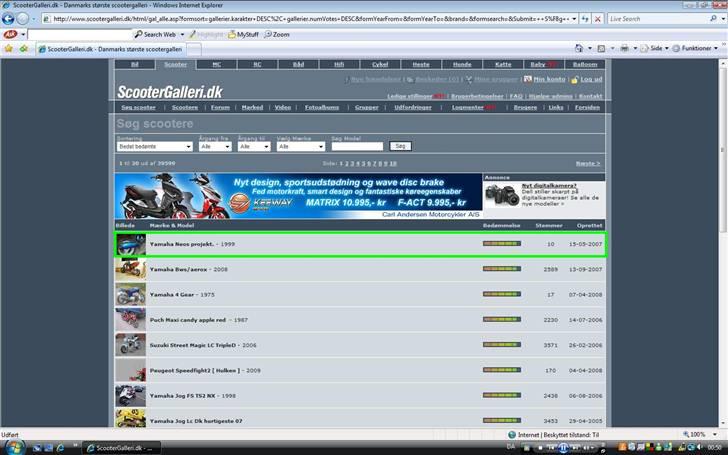Click the Log ud link

(589, 79)
